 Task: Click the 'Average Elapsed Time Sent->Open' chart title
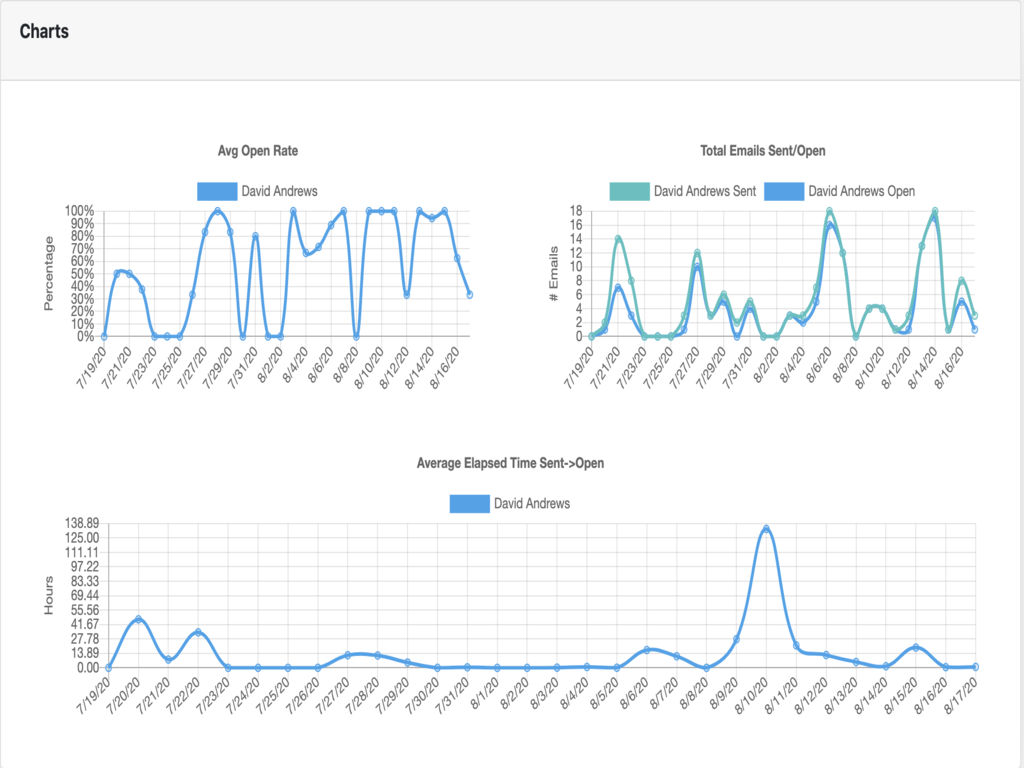510,463
